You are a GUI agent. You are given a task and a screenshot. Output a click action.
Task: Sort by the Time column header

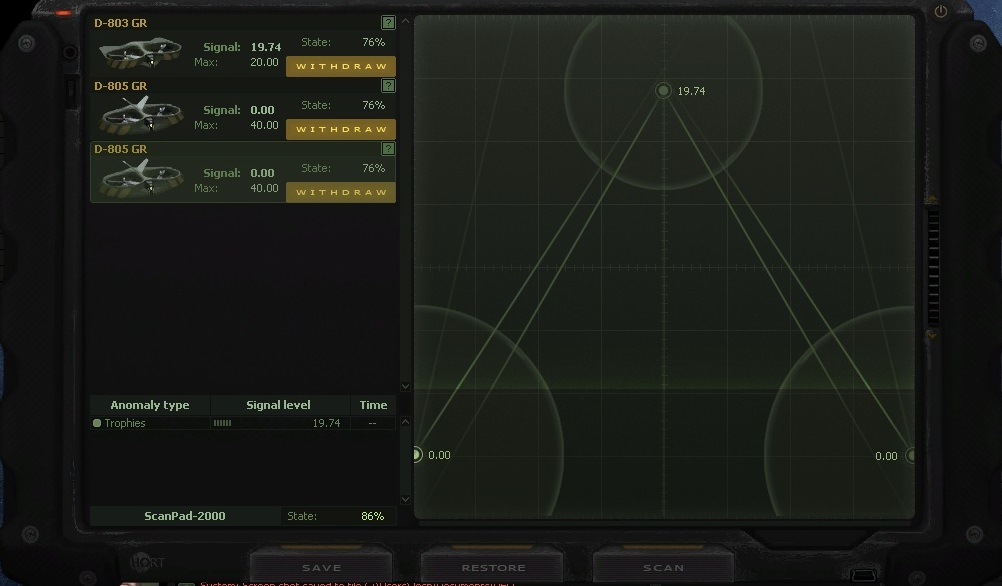click(373, 405)
